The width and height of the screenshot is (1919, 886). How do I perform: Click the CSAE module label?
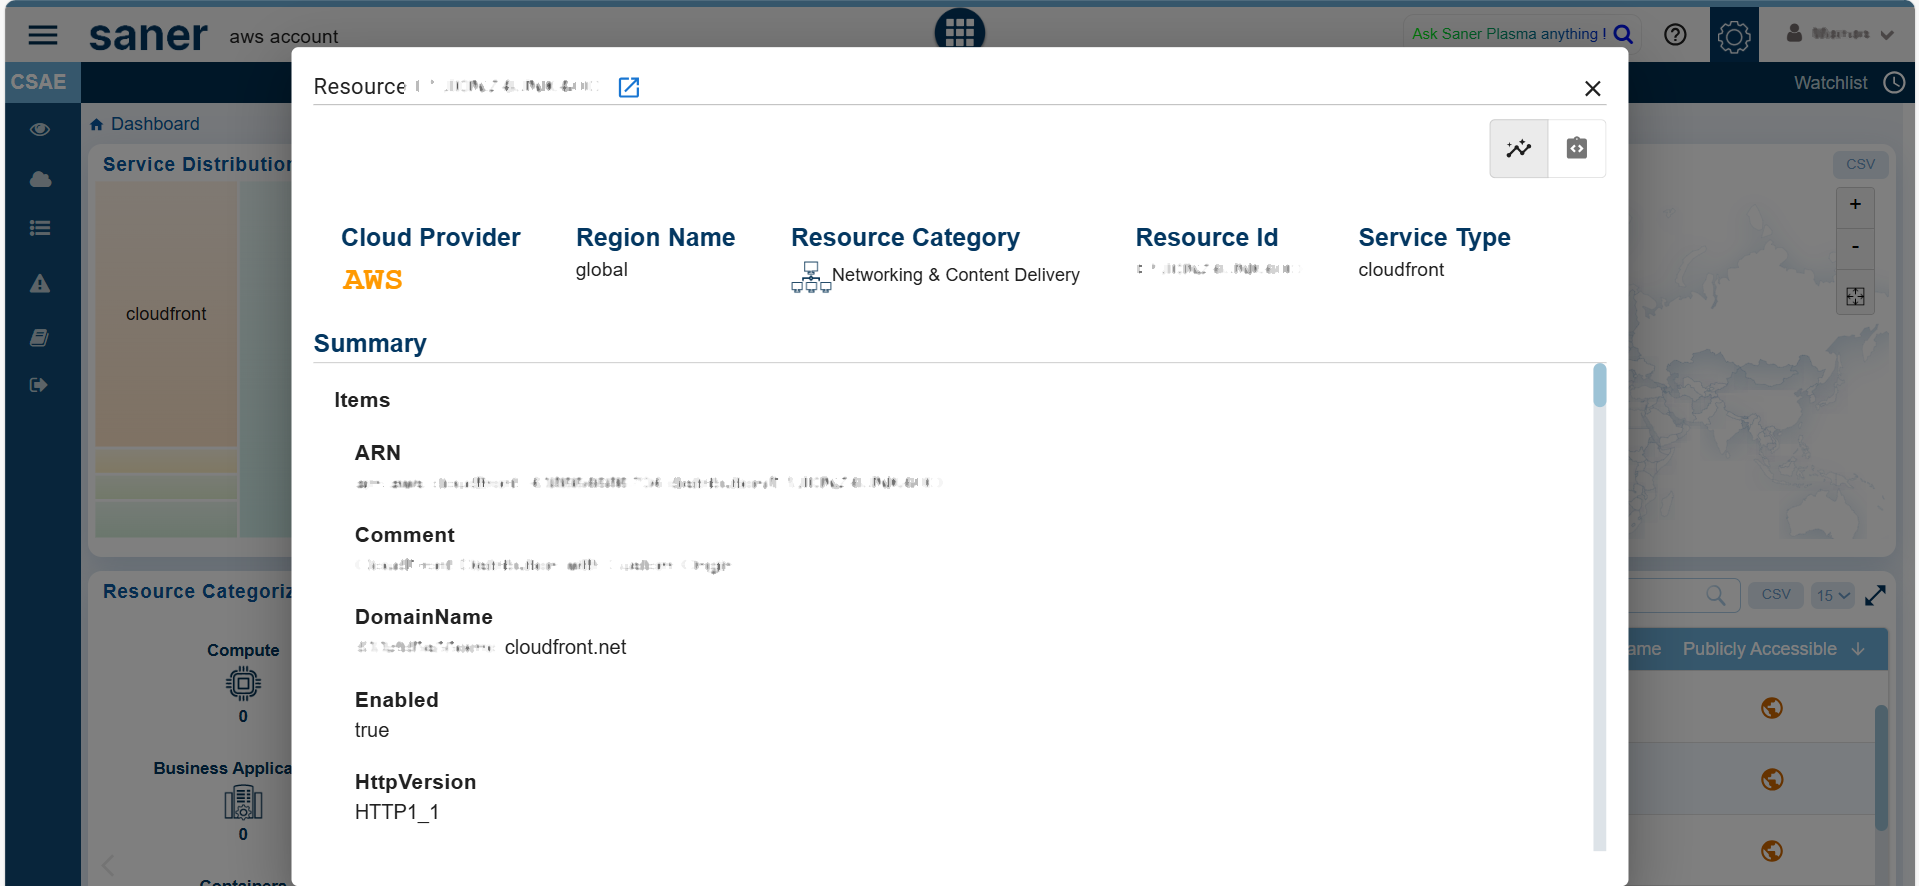(39, 82)
